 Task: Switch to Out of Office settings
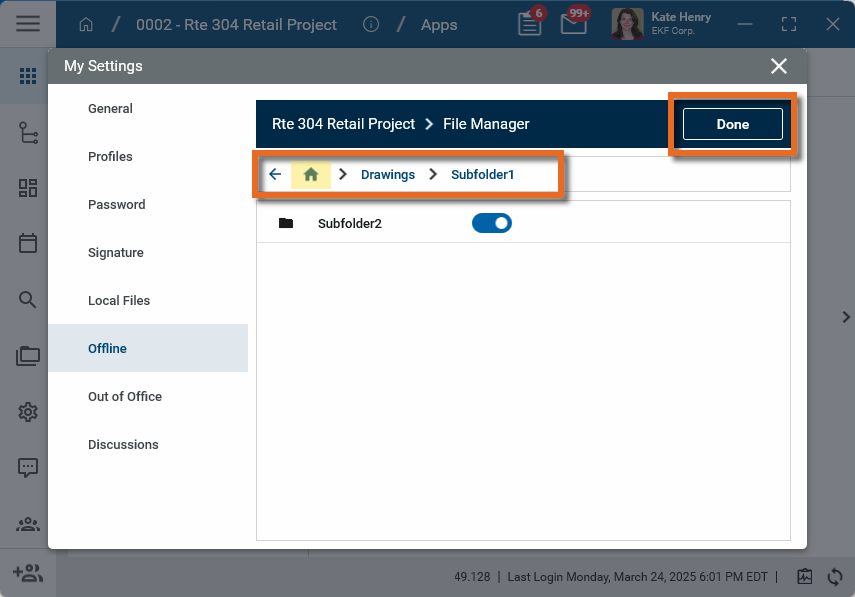[125, 397]
